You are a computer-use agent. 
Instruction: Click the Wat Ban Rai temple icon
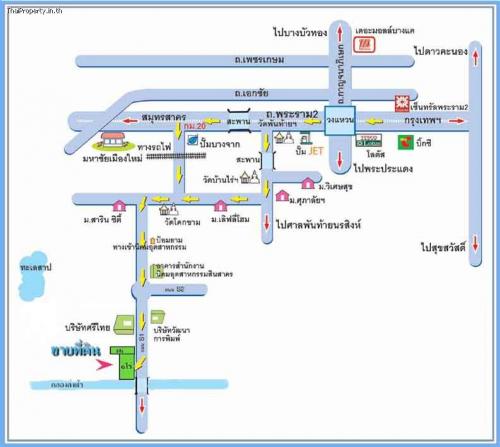coord(250,177)
